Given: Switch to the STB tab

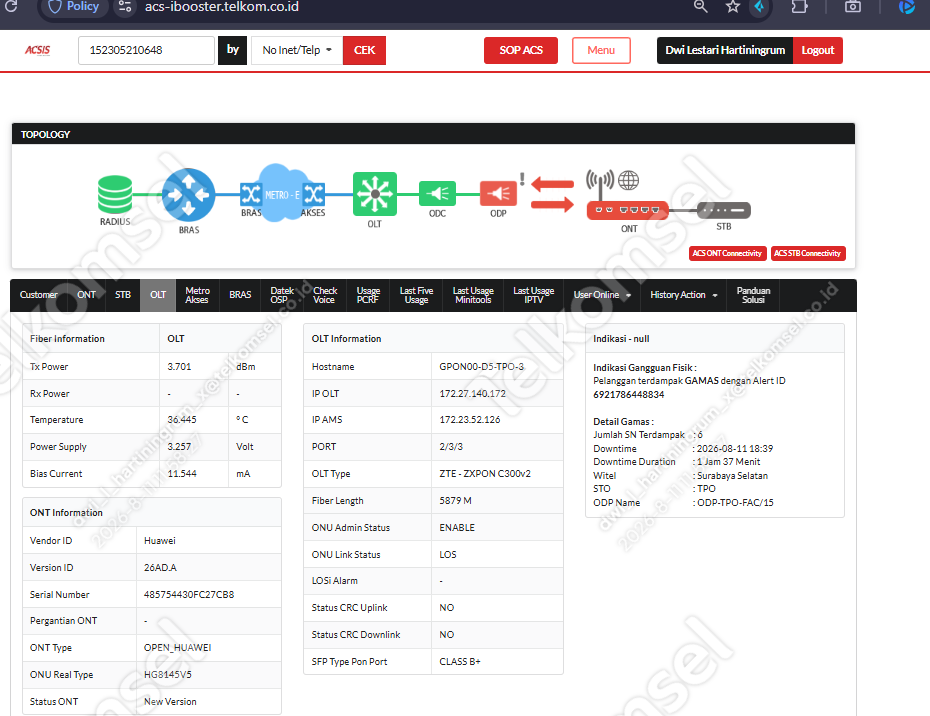Looking at the screenshot, I should (123, 295).
